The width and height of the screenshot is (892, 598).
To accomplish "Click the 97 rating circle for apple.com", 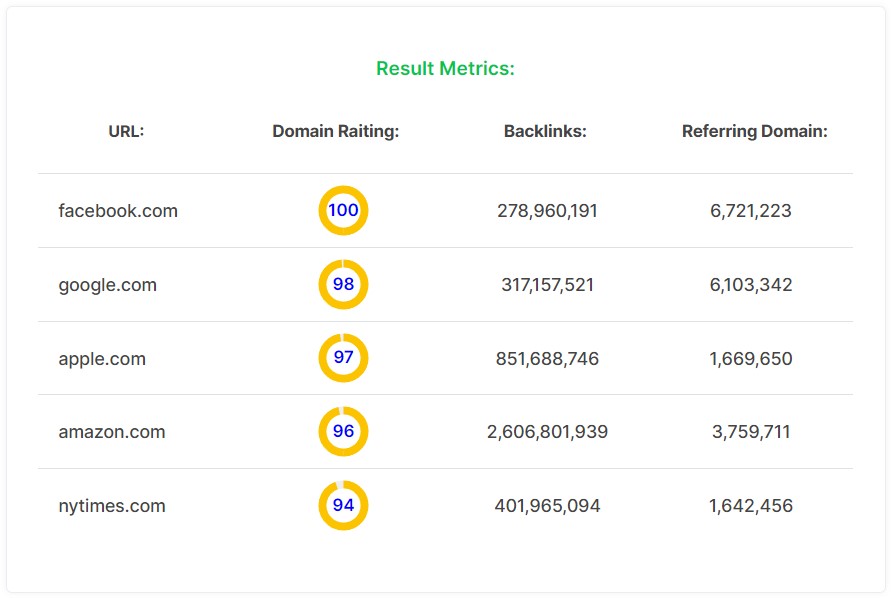I will tap(344, 358).
